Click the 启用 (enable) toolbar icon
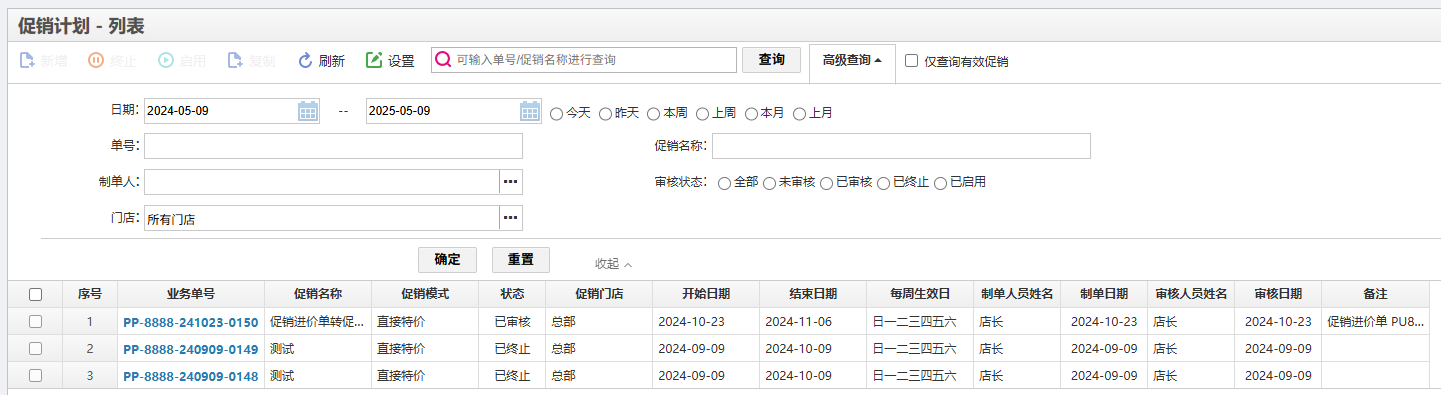This screenshot has height=395, width=1441. [x=166, y=61]
